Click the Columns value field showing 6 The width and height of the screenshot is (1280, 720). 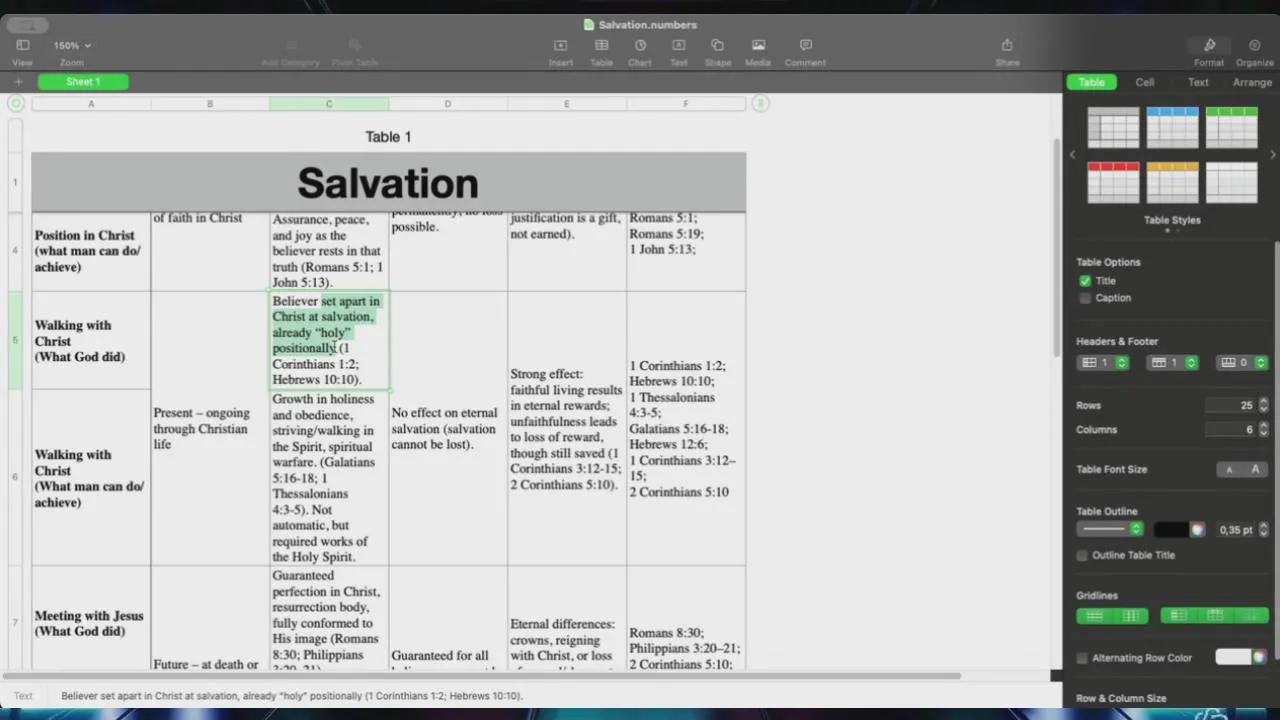[x=1230, y=429]
